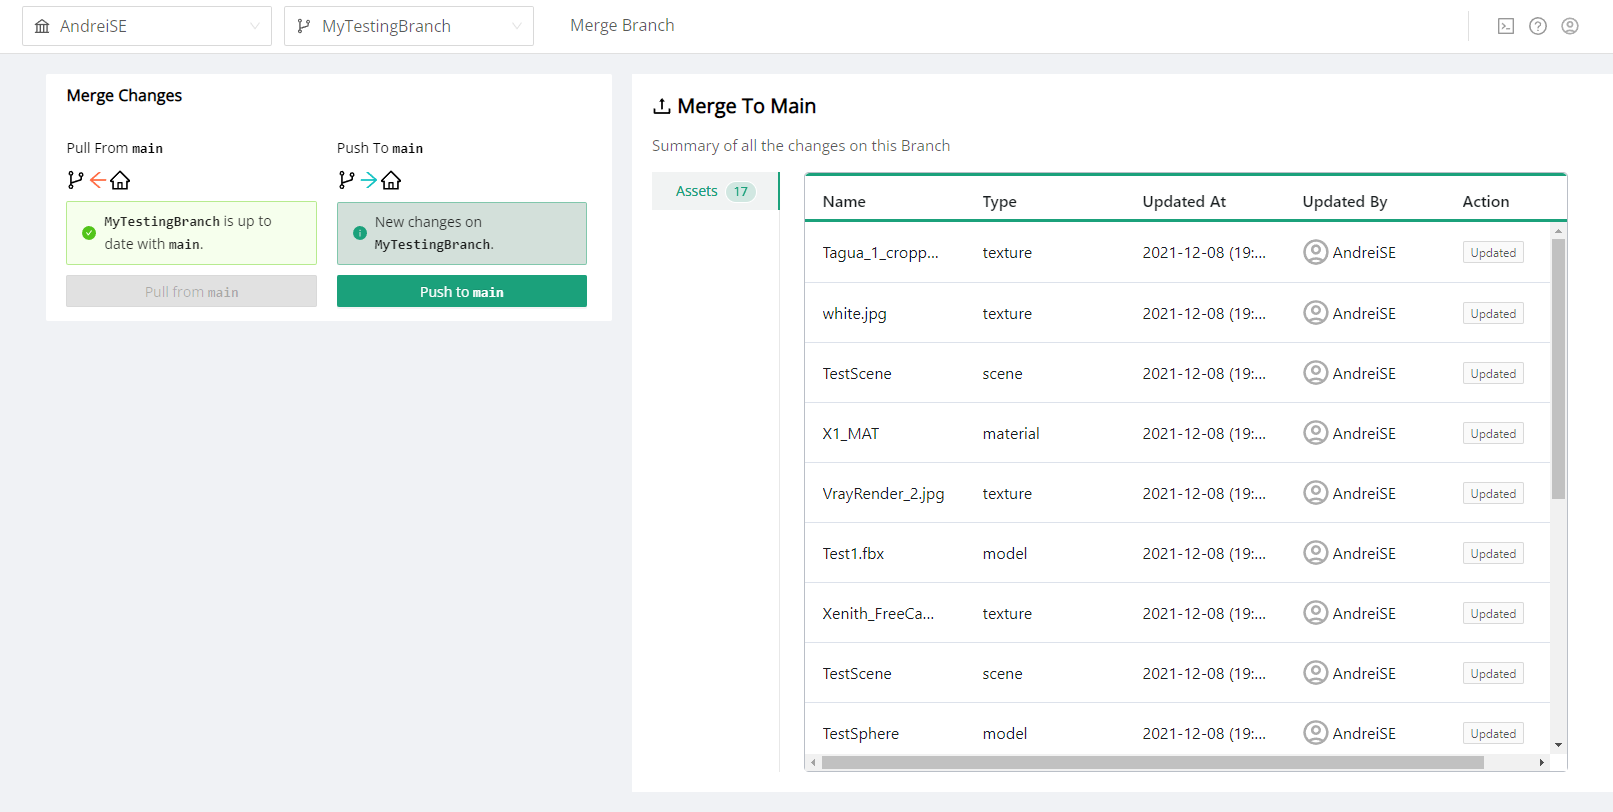The image size is (1613, 812).
Task: Click the AndreiSE avatar in white.jpg row
Action: 1315,313
